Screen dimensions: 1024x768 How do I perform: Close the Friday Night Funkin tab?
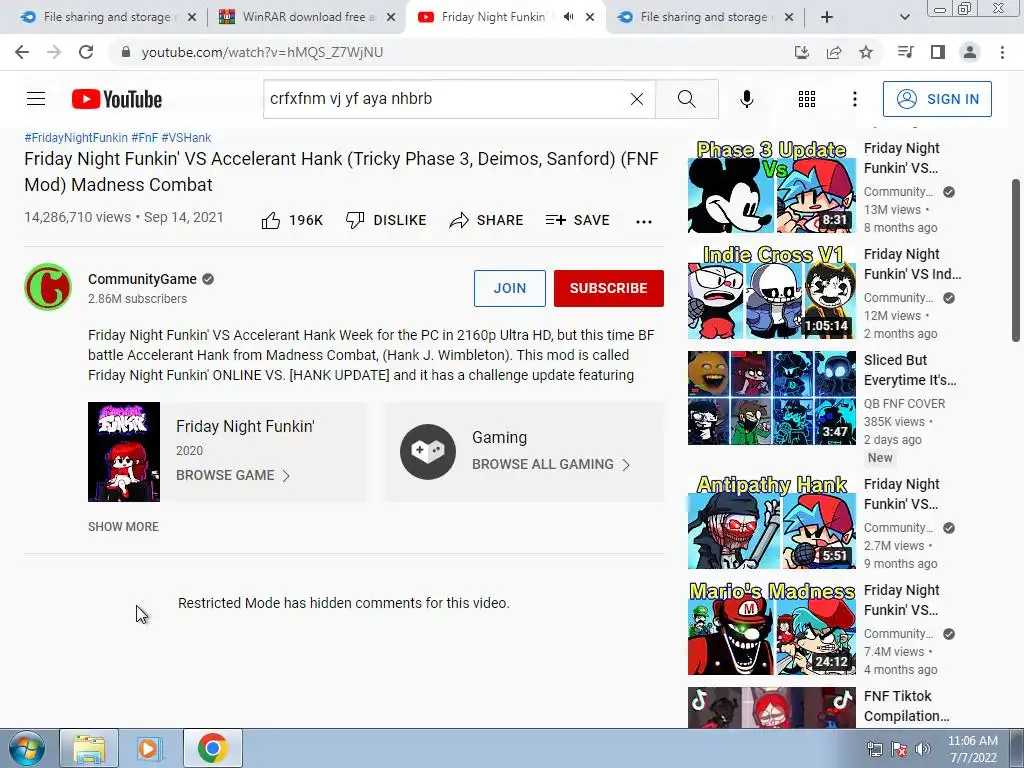(590, 17)
